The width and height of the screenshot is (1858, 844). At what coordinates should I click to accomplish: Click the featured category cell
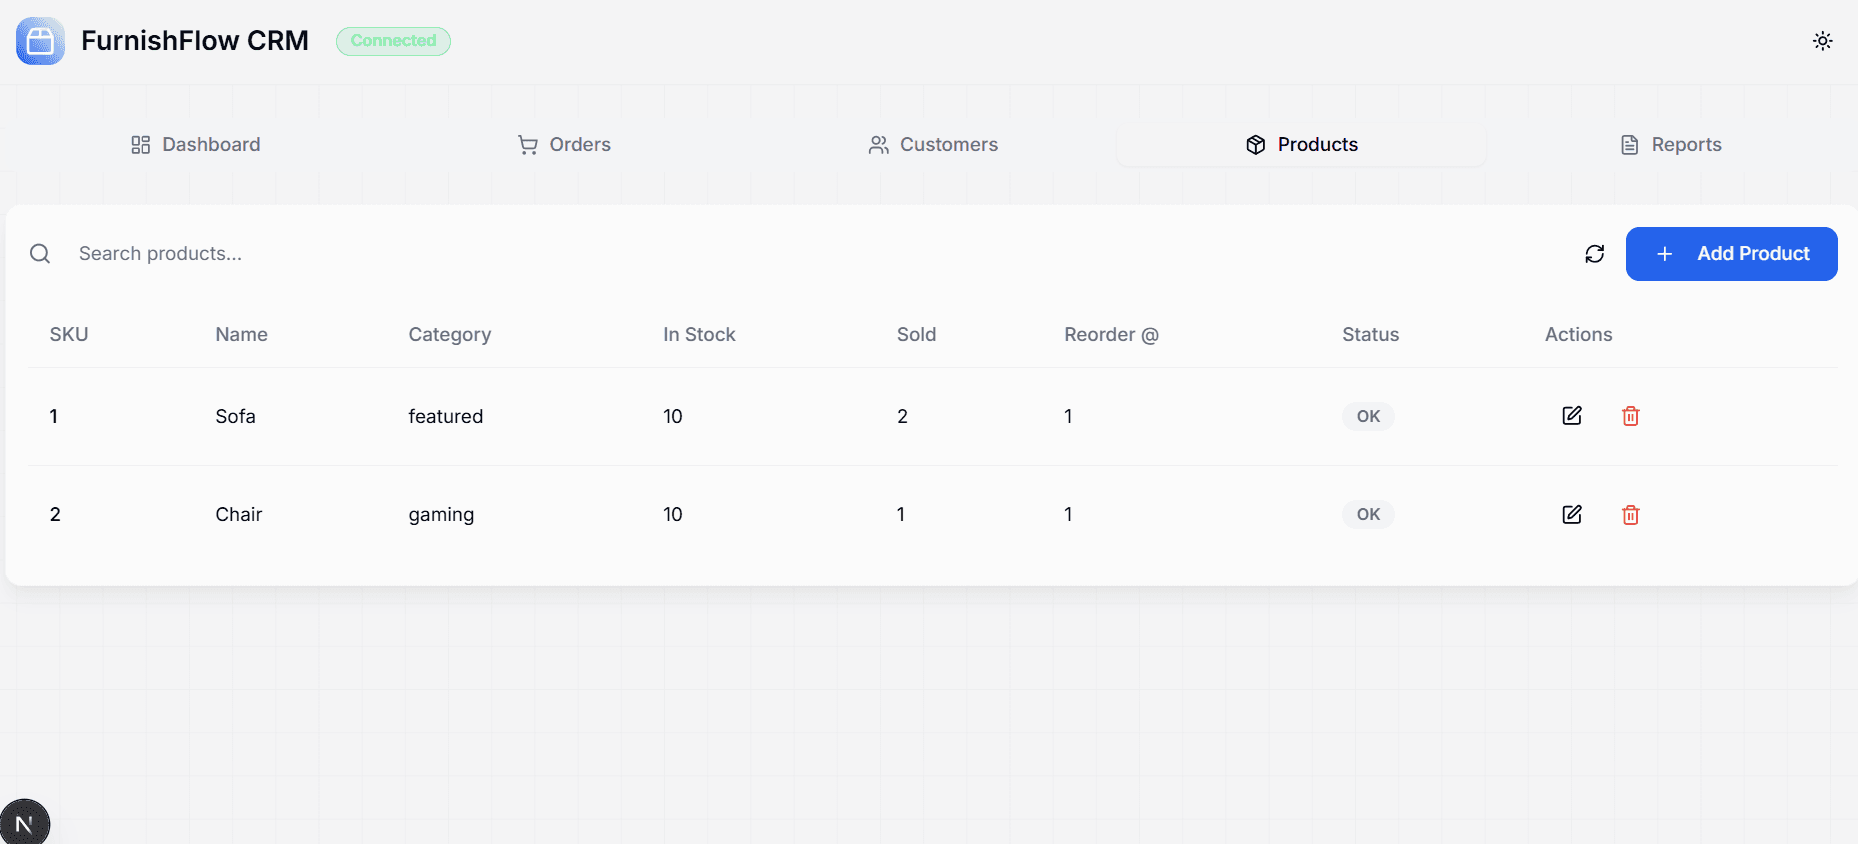445,416
